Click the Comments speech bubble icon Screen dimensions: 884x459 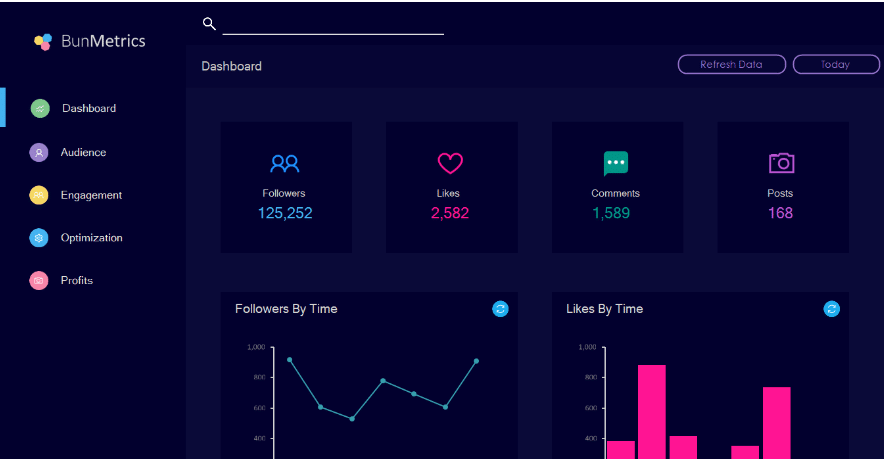coord(615,163)
